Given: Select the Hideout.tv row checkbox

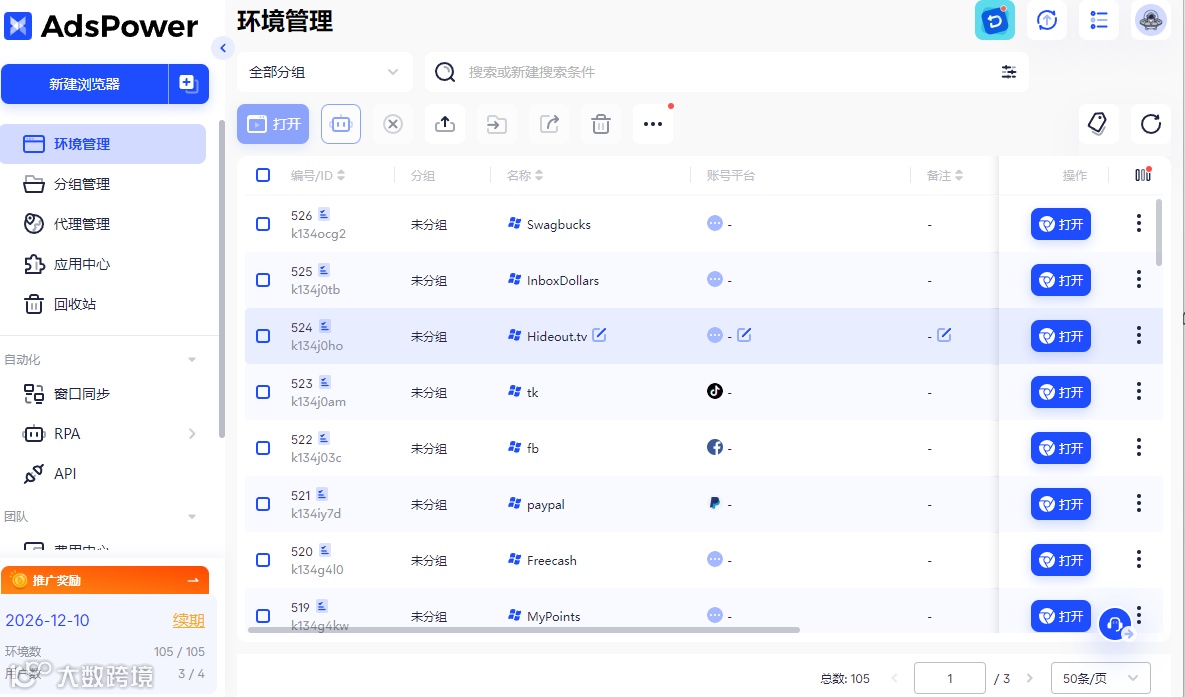Looking at the screenshot, I should 263,336.
